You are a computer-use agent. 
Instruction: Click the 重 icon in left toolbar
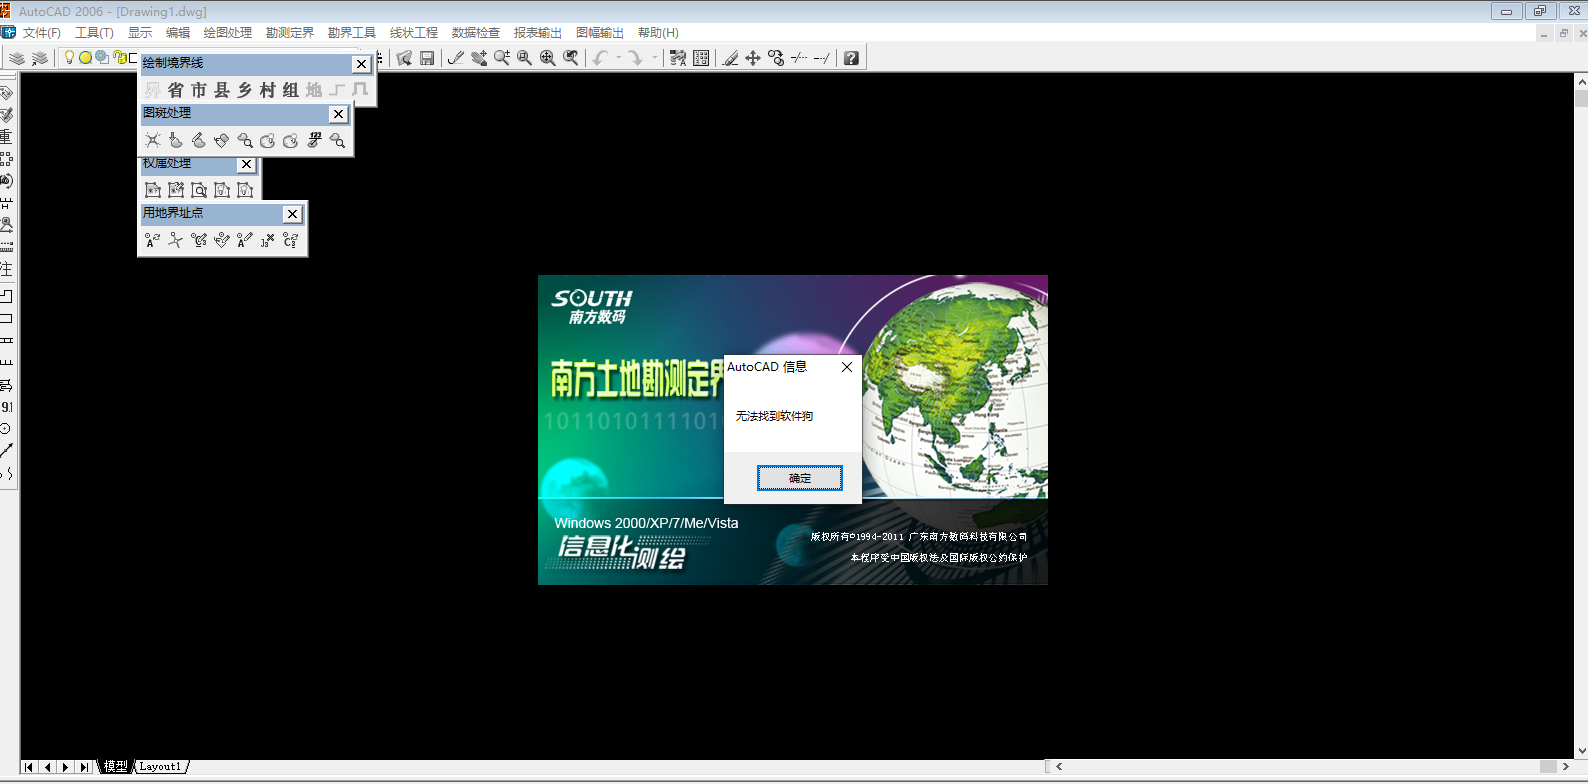click(x=6, y=136)
